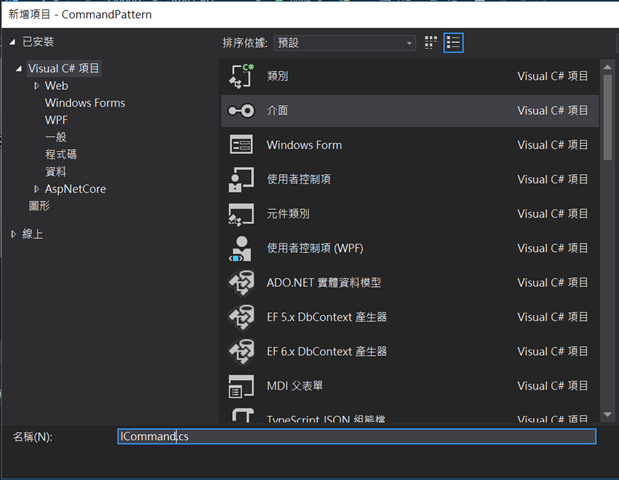Click 已安裝 installed heading

[38, 42]
